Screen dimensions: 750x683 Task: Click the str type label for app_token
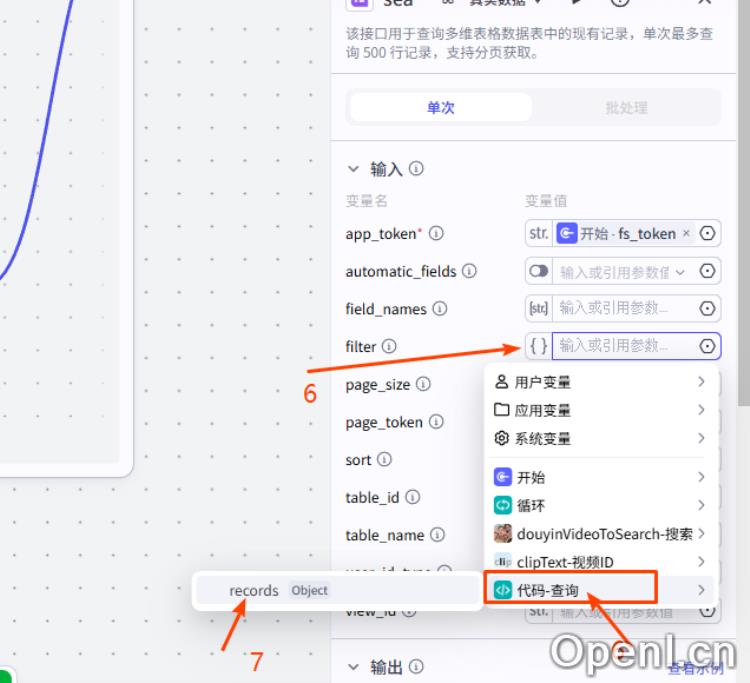539,233
